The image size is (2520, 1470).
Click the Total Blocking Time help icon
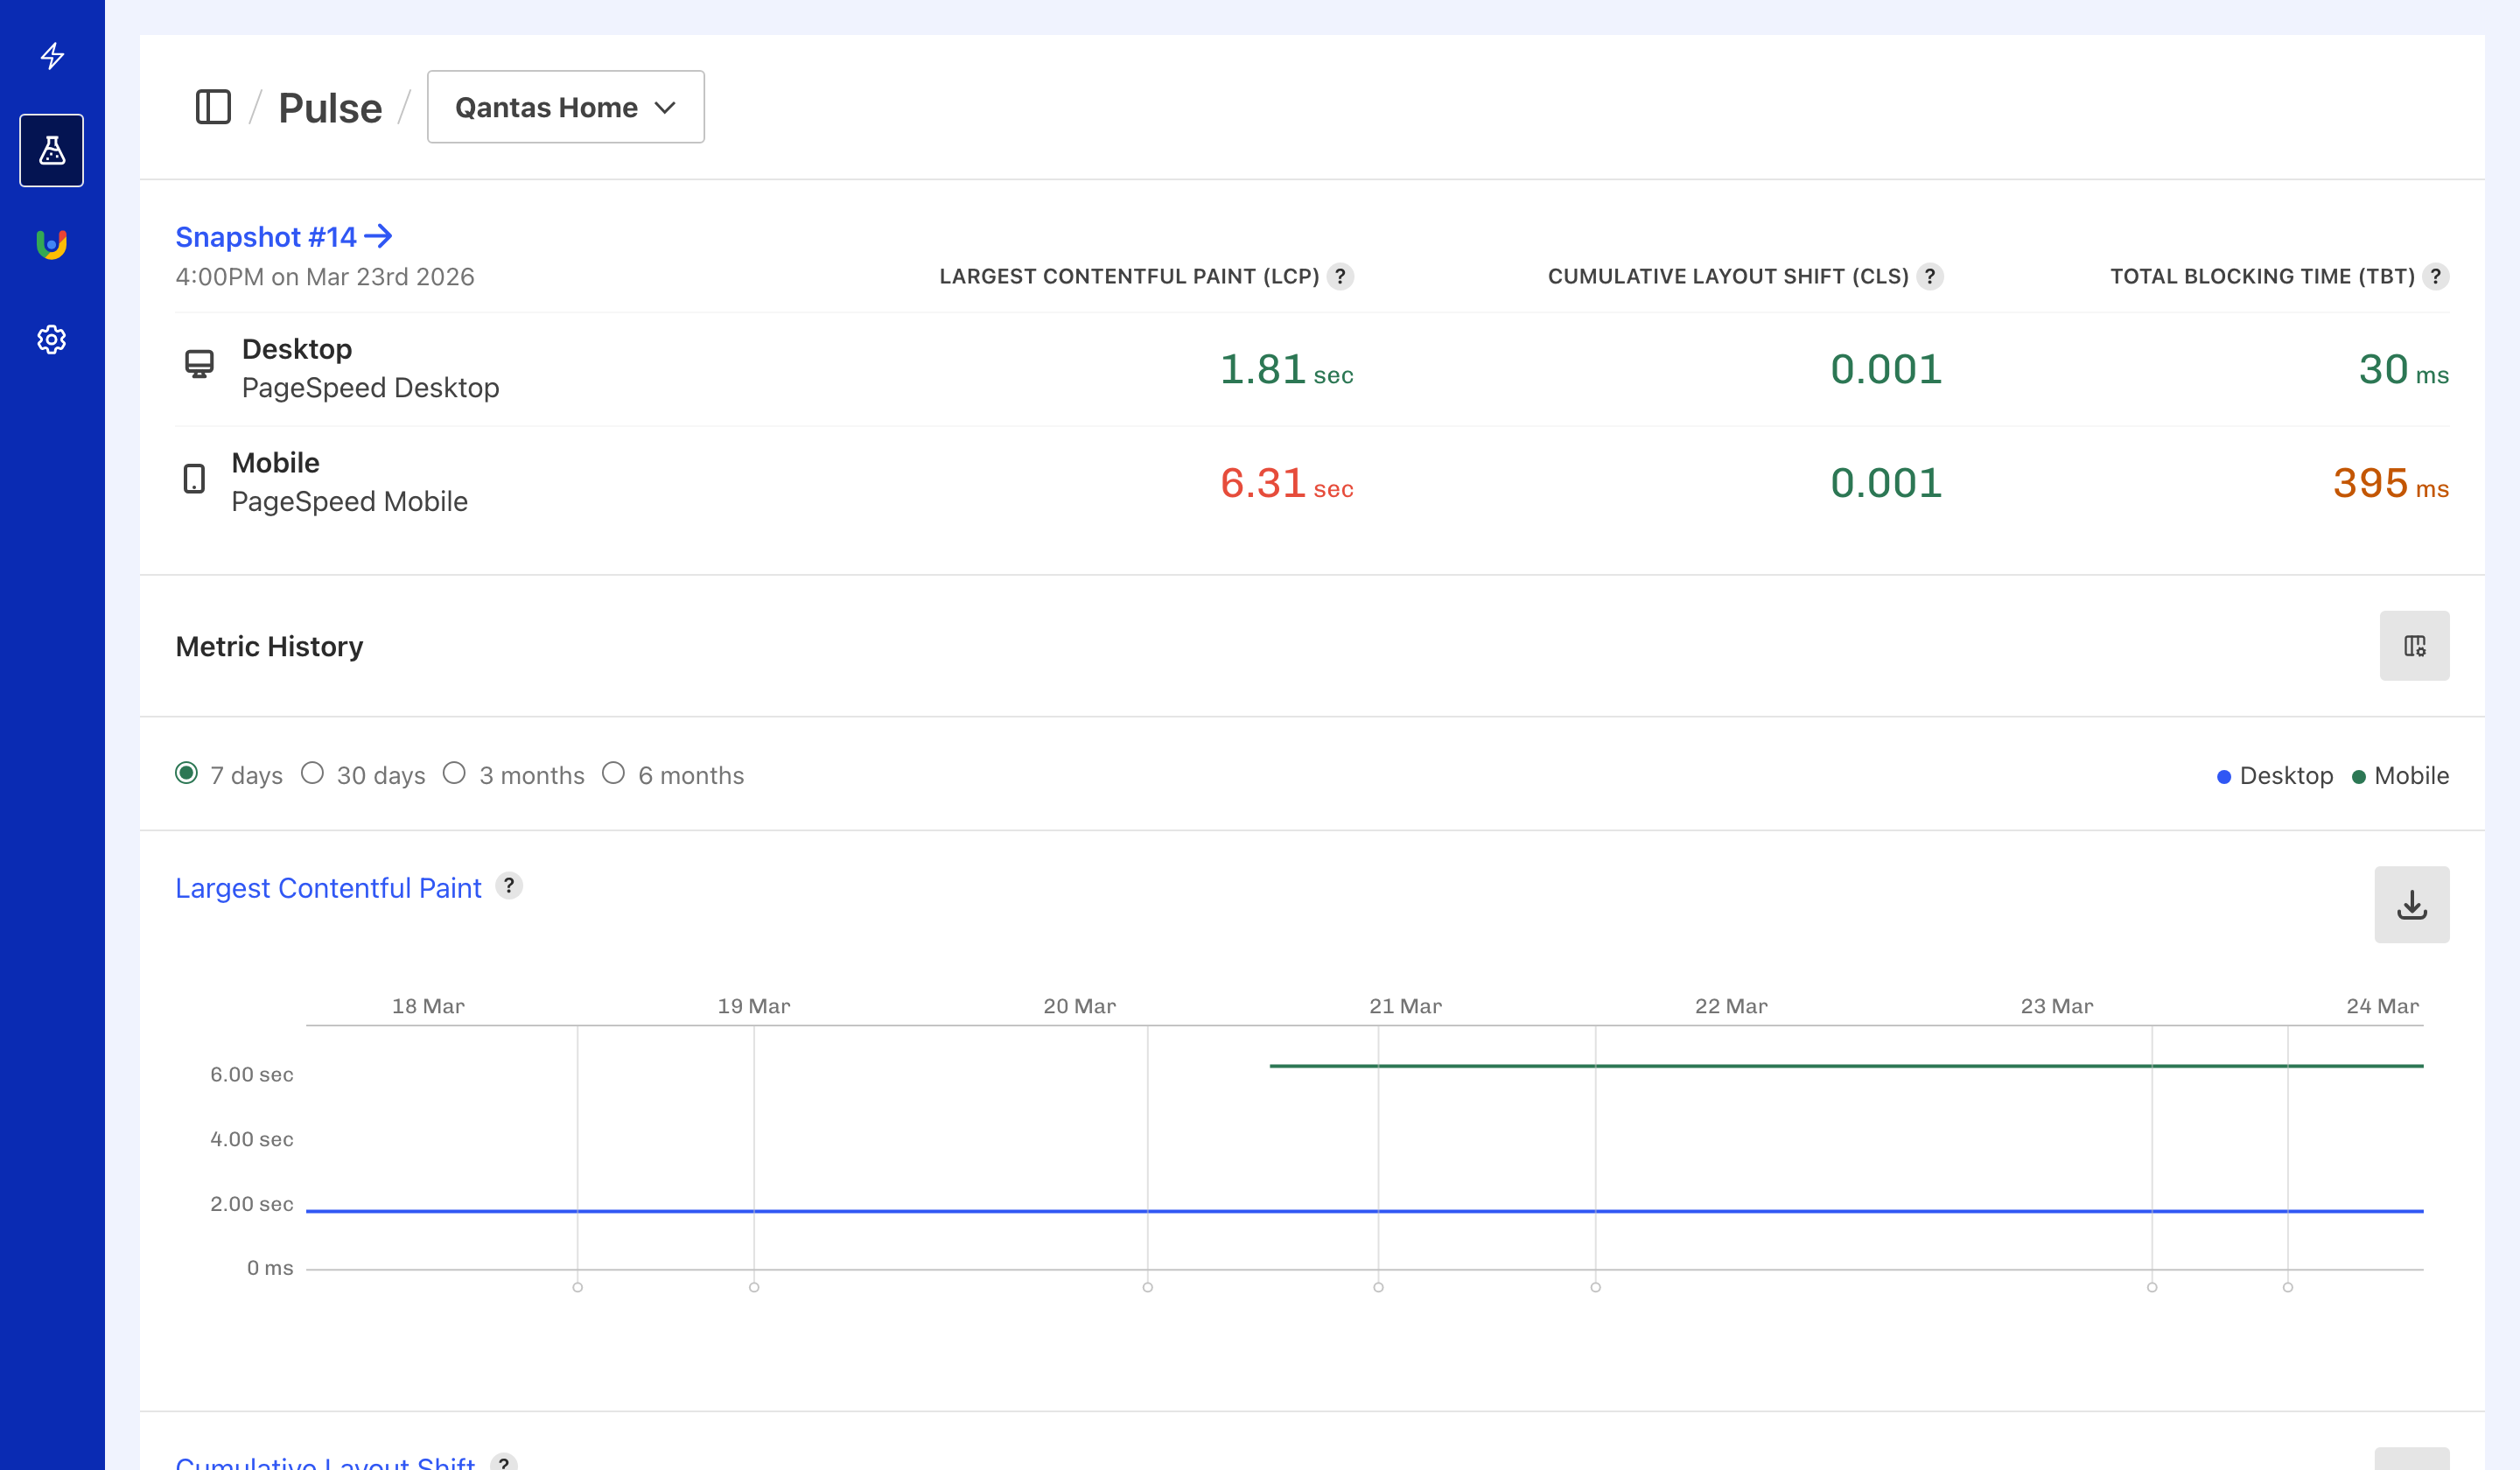click(x=2436, y=277)
